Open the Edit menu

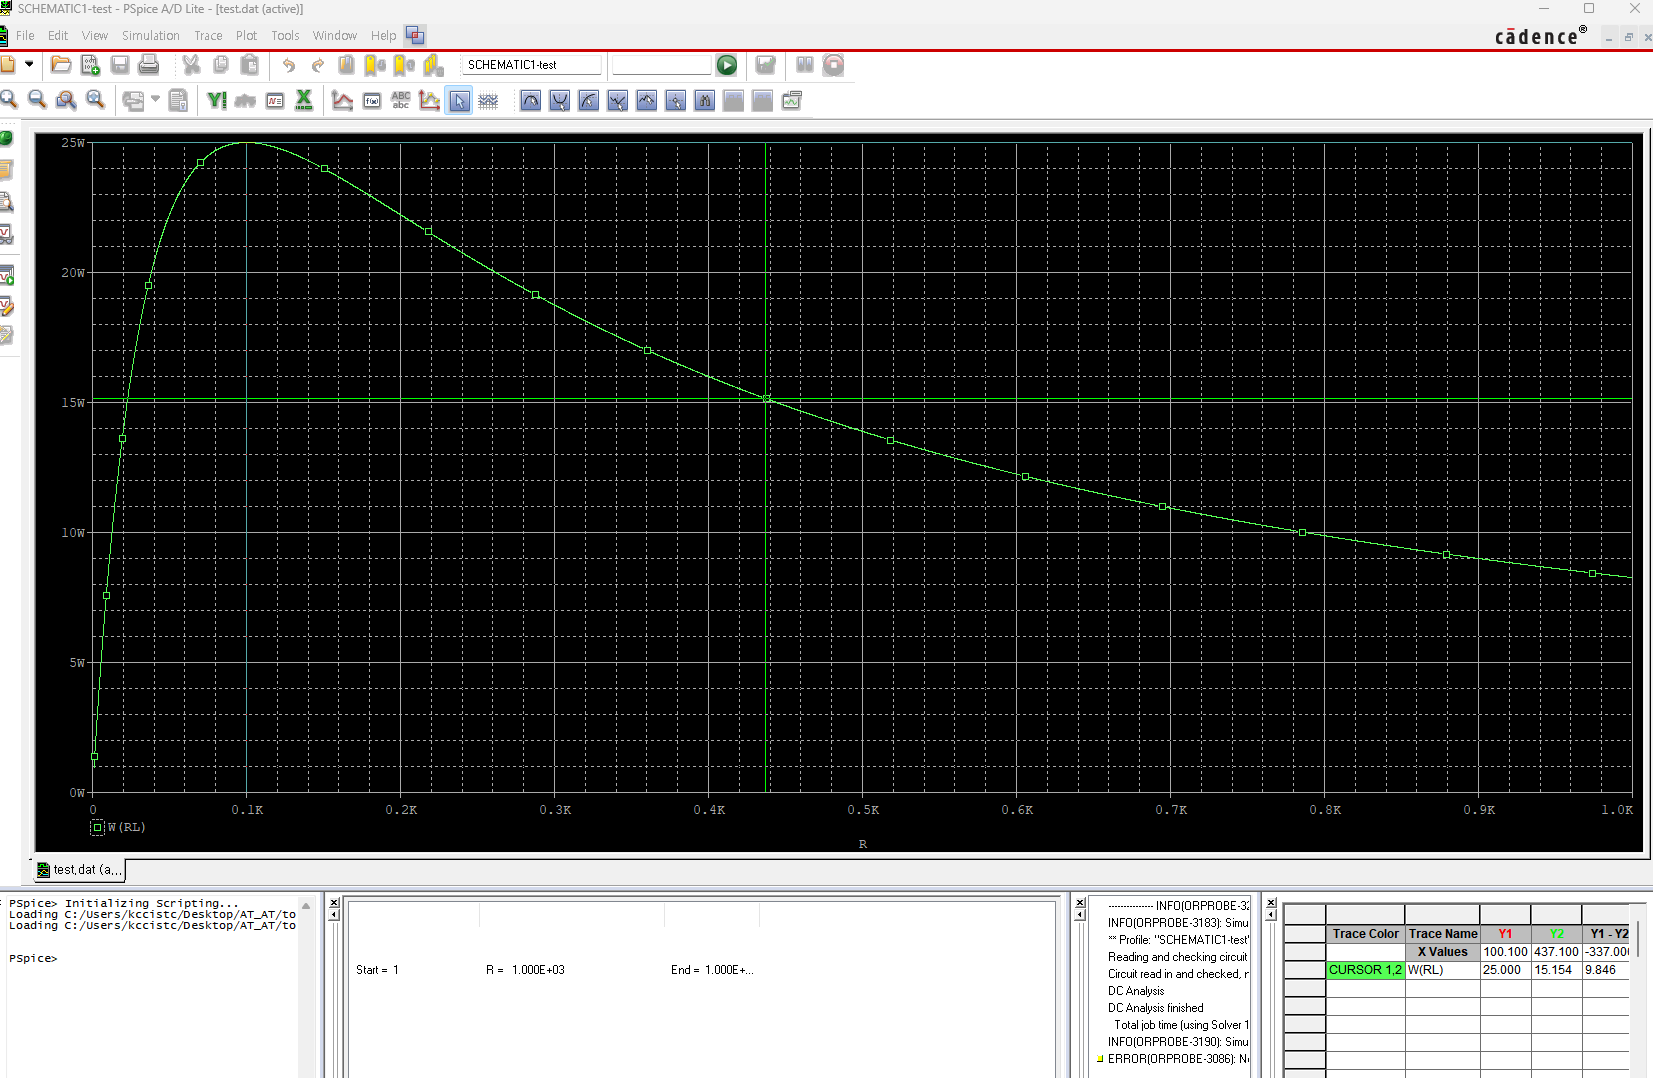(58, 36)
